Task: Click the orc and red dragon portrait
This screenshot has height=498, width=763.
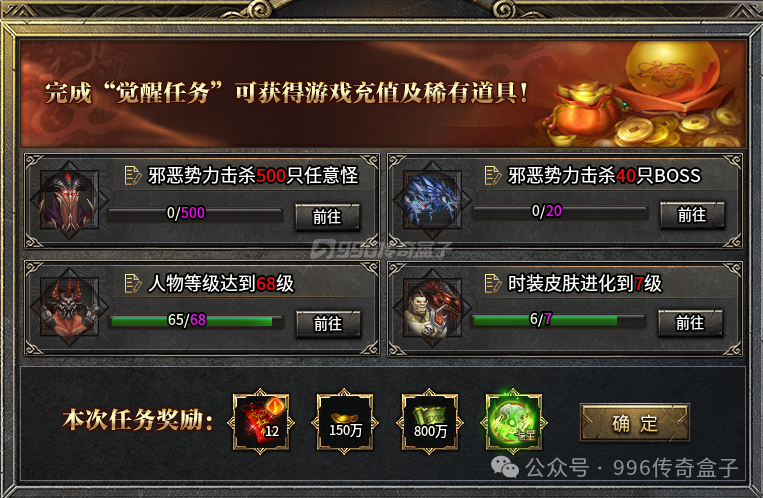Action: [x=432, y=308]
